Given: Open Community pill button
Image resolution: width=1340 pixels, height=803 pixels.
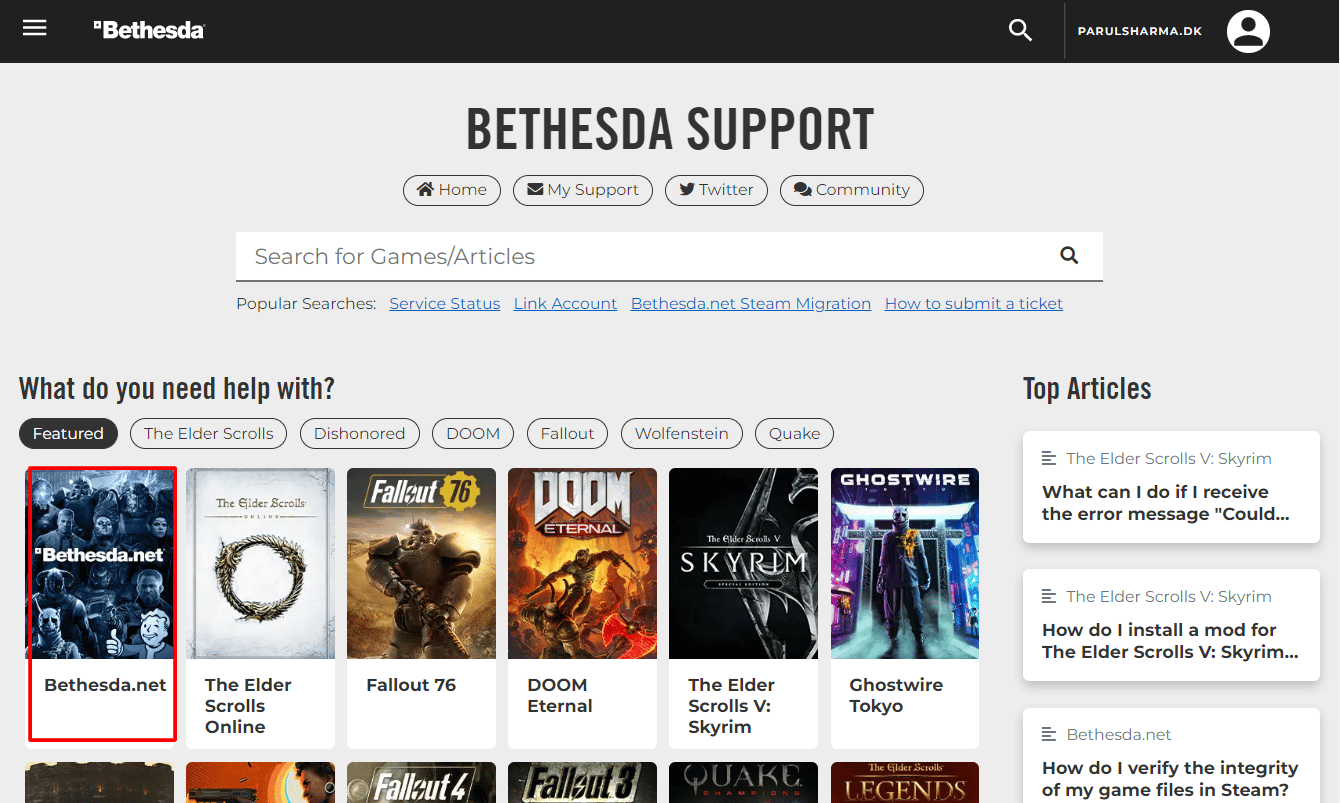Looking at the screenshot, I should 852,190.
